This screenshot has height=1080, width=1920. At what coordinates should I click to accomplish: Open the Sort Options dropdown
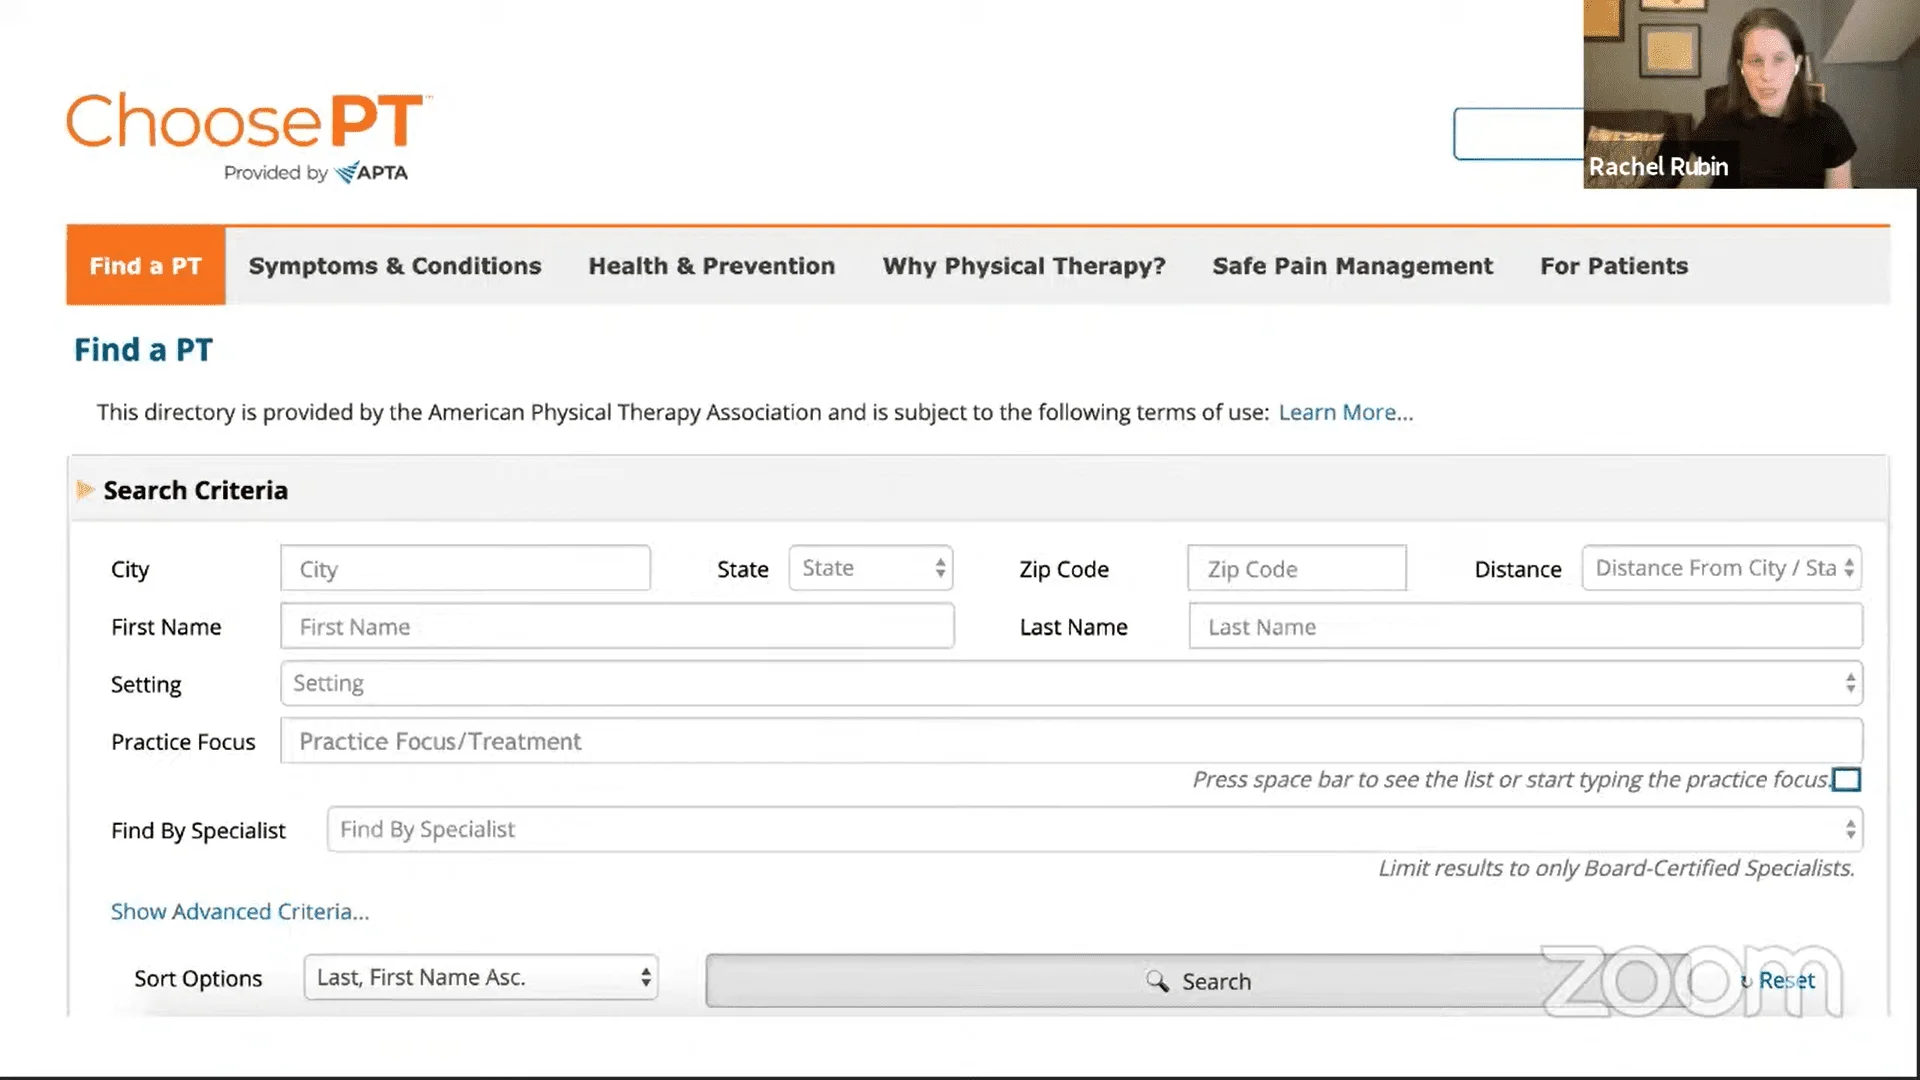[x=481, y=977]
